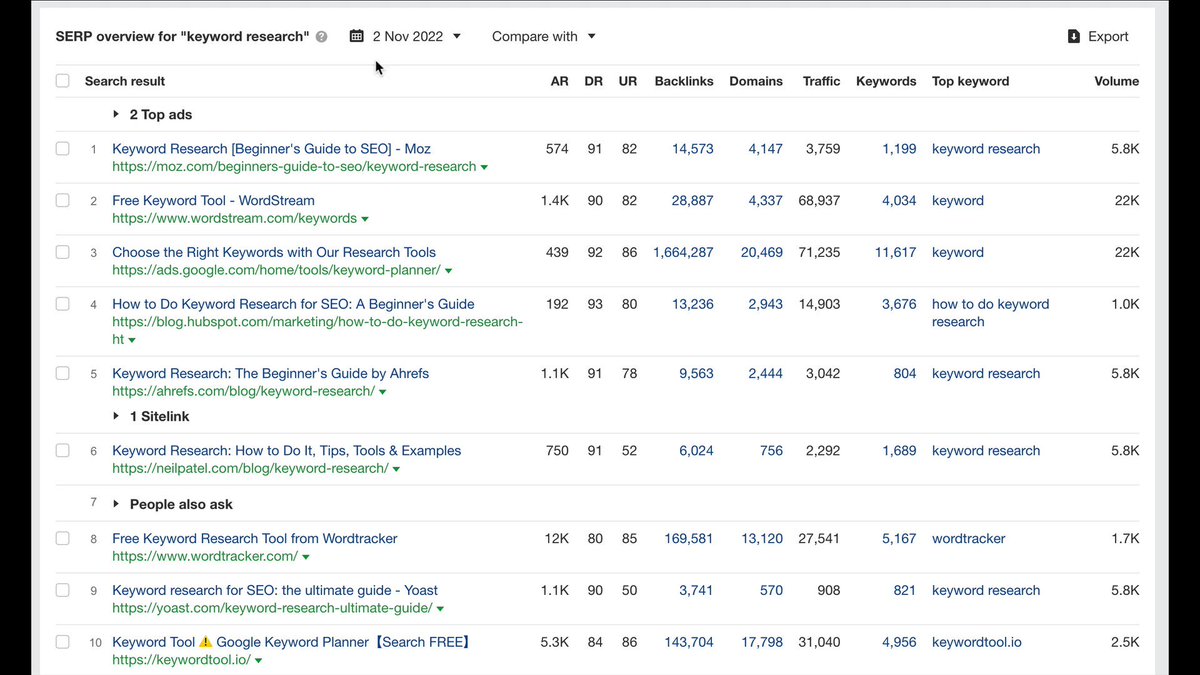Select the checkbox for the Wordtracker result
Image resolution: width=1200 pixels, height=675 pixels.
[63, 539]
